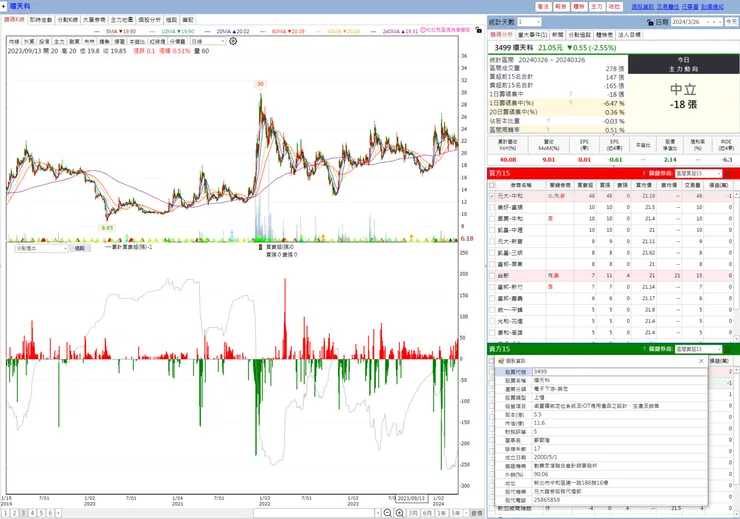Toggle the 投信 chart overlay button
This screenshot has height=519, width=740.
point(44,42)
